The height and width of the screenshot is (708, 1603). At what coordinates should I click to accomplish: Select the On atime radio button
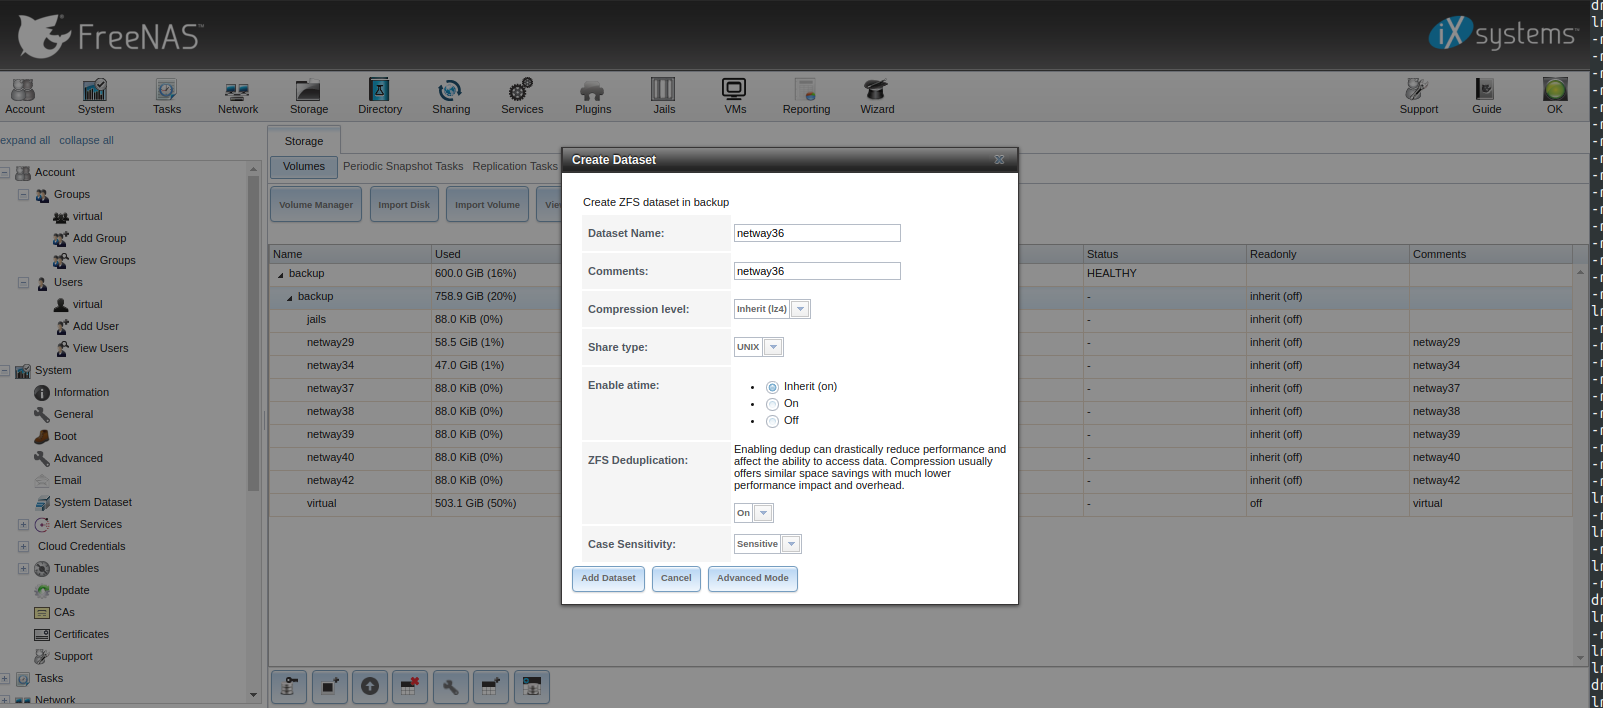772,404
